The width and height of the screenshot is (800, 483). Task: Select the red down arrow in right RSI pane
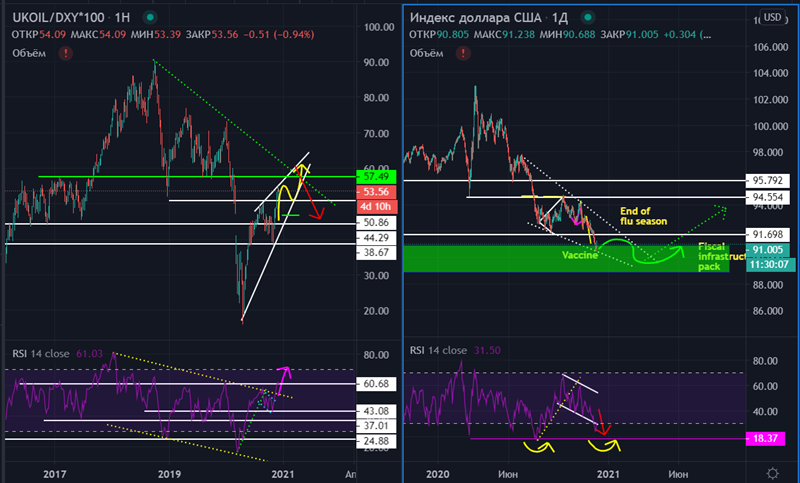coord(601,423)
